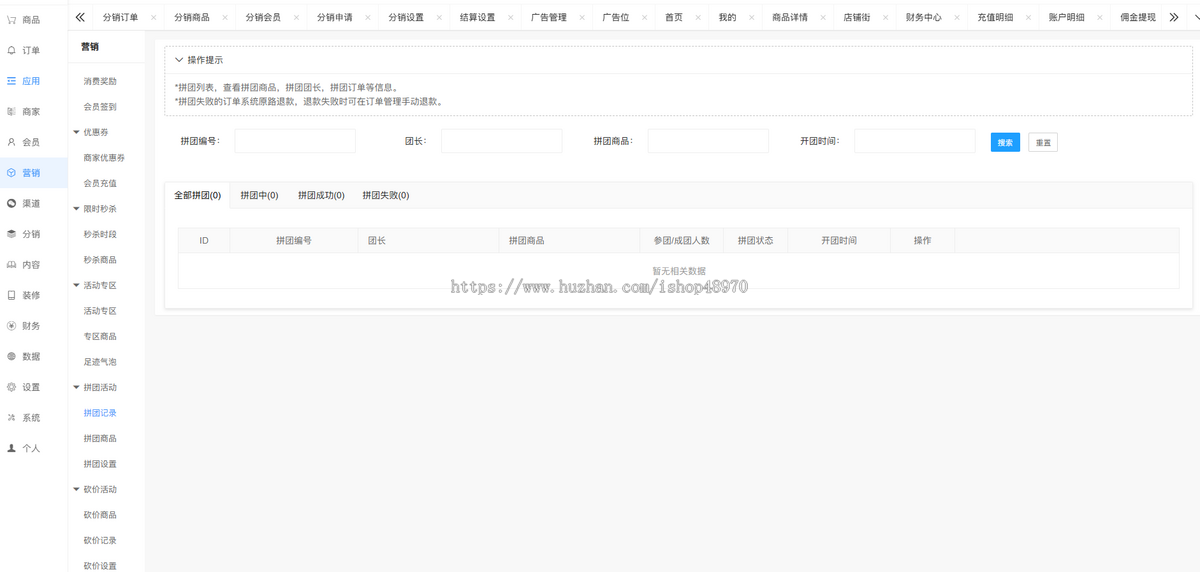
Task: Collapse the 操作提示 panel
Action: click(179, 60)
